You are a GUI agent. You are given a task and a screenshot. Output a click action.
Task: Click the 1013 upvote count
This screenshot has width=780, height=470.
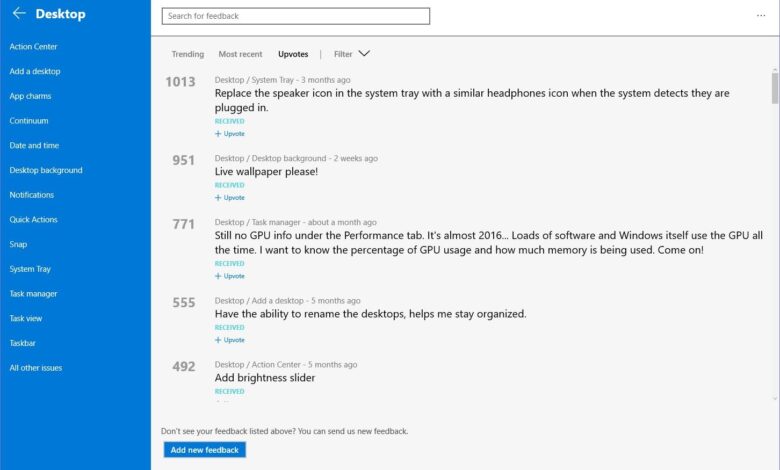pyautogui.click(x=180, y=82)
